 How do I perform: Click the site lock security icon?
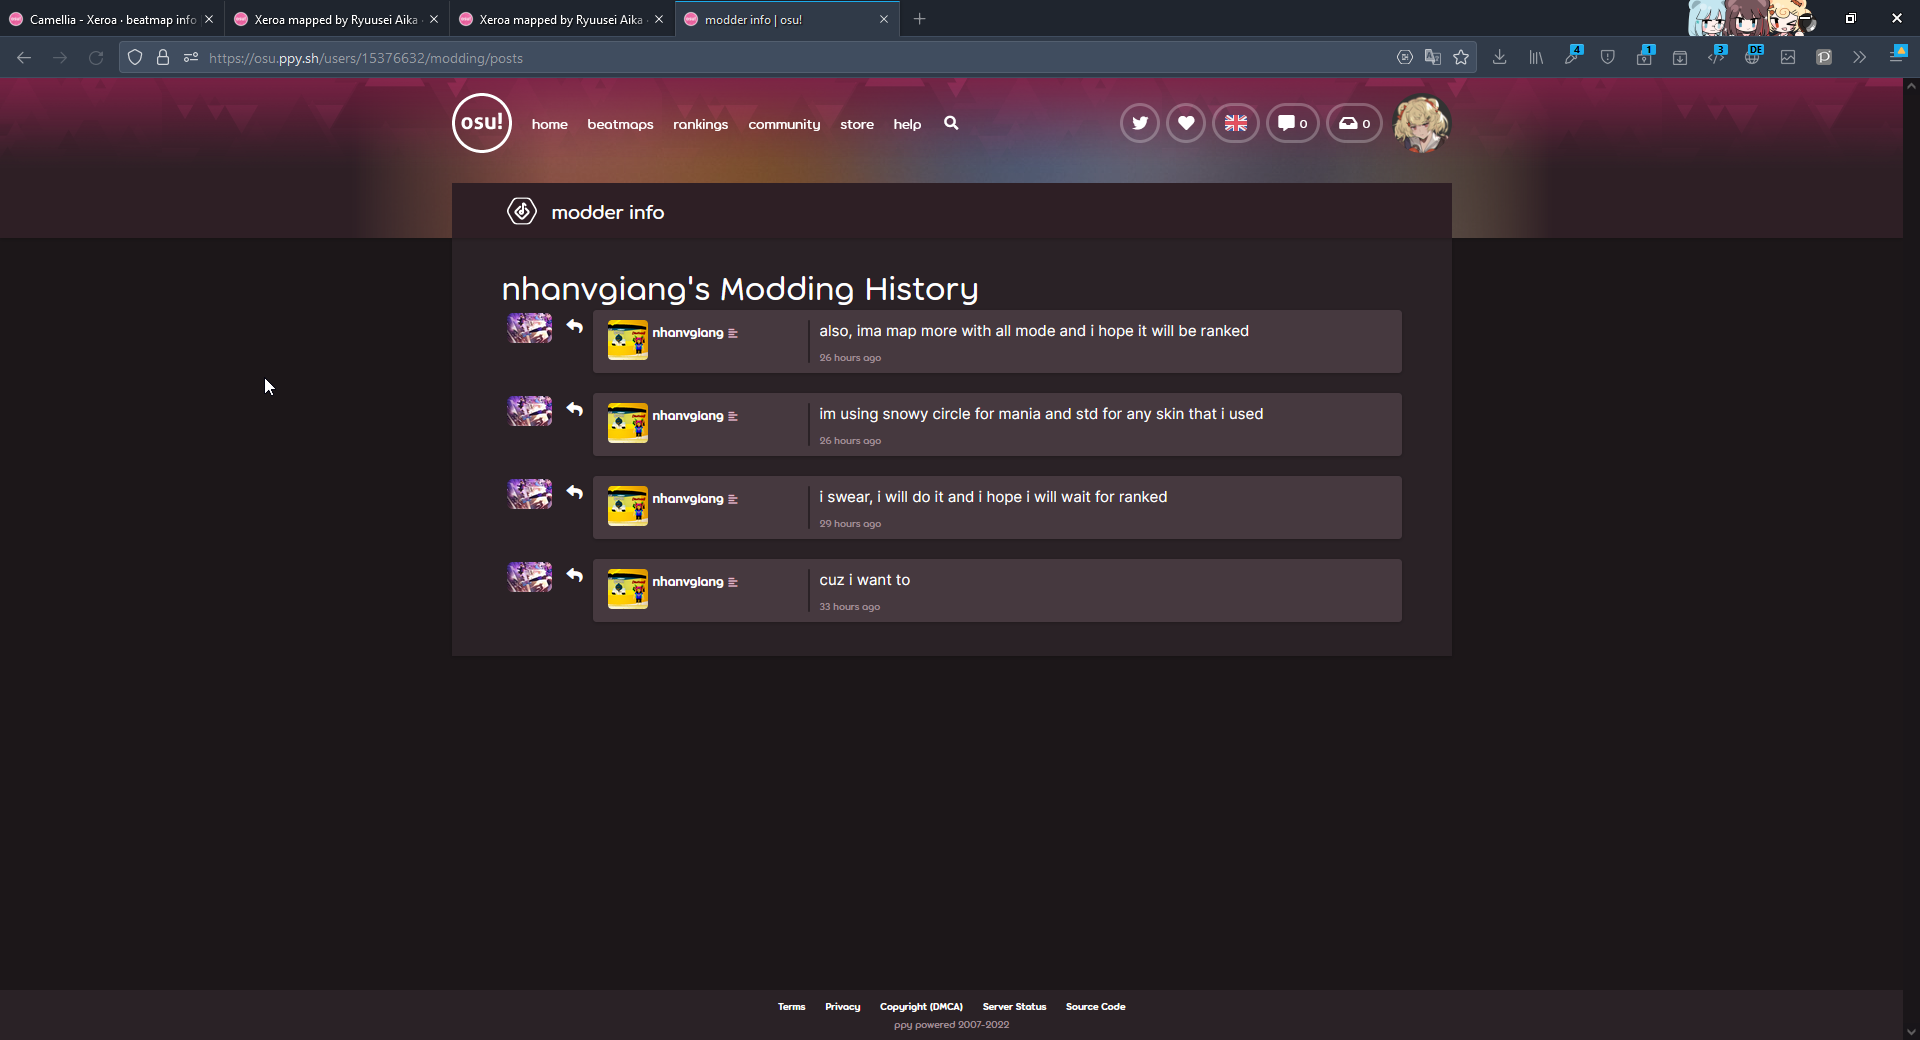(163, 58)
